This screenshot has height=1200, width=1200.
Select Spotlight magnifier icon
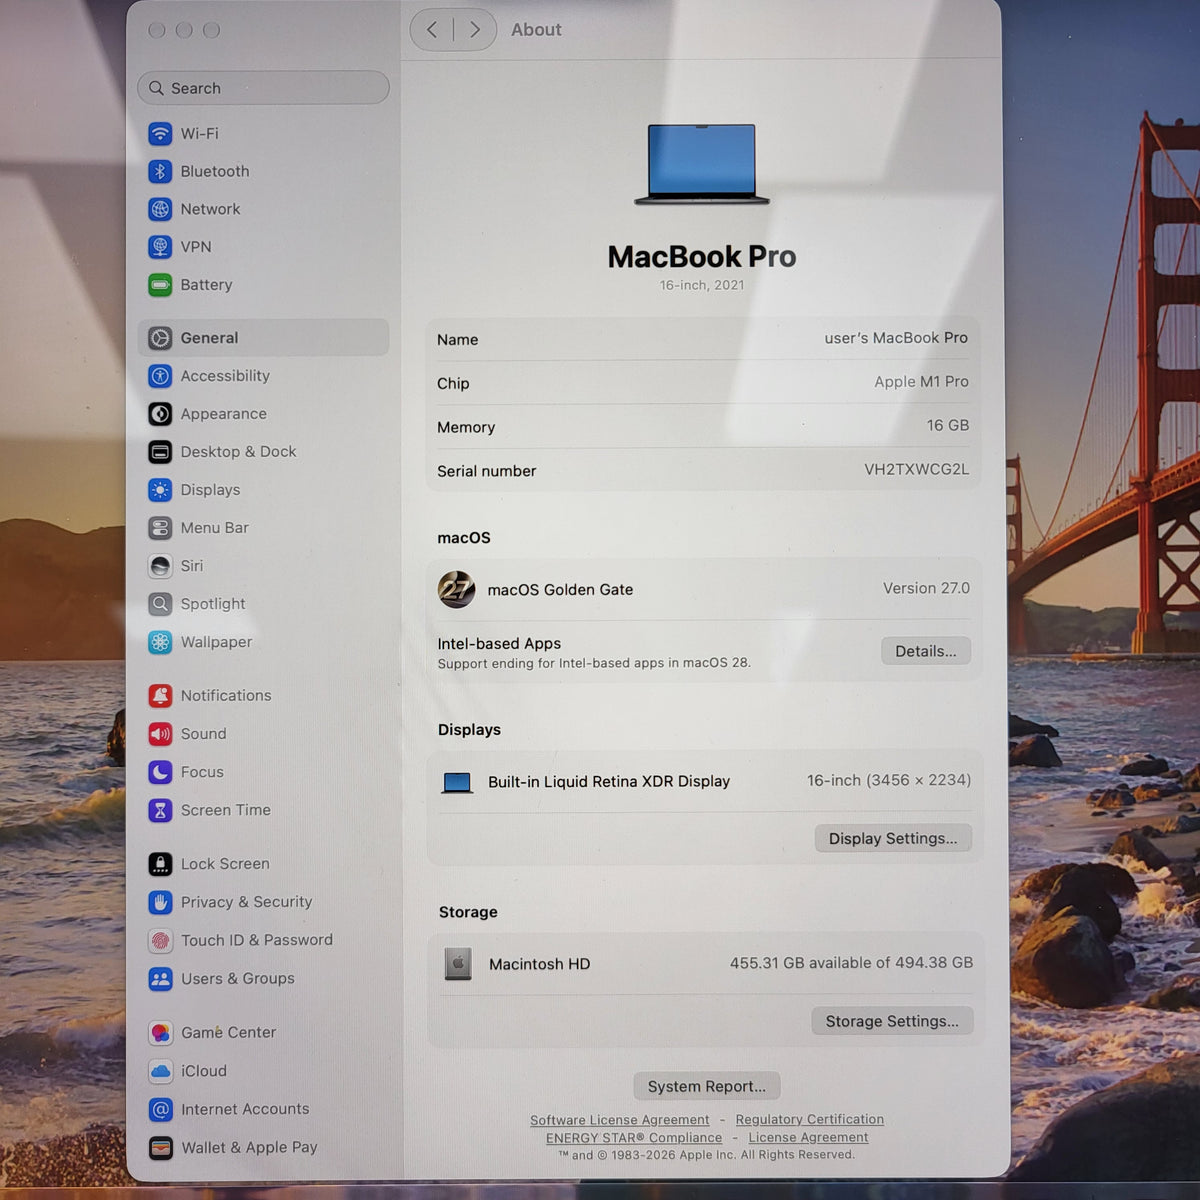(x=160, y=604)
